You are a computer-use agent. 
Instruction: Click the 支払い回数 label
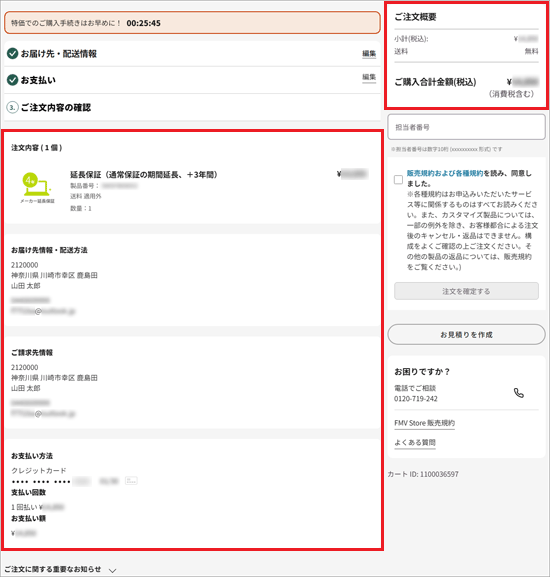pos(28,492)
